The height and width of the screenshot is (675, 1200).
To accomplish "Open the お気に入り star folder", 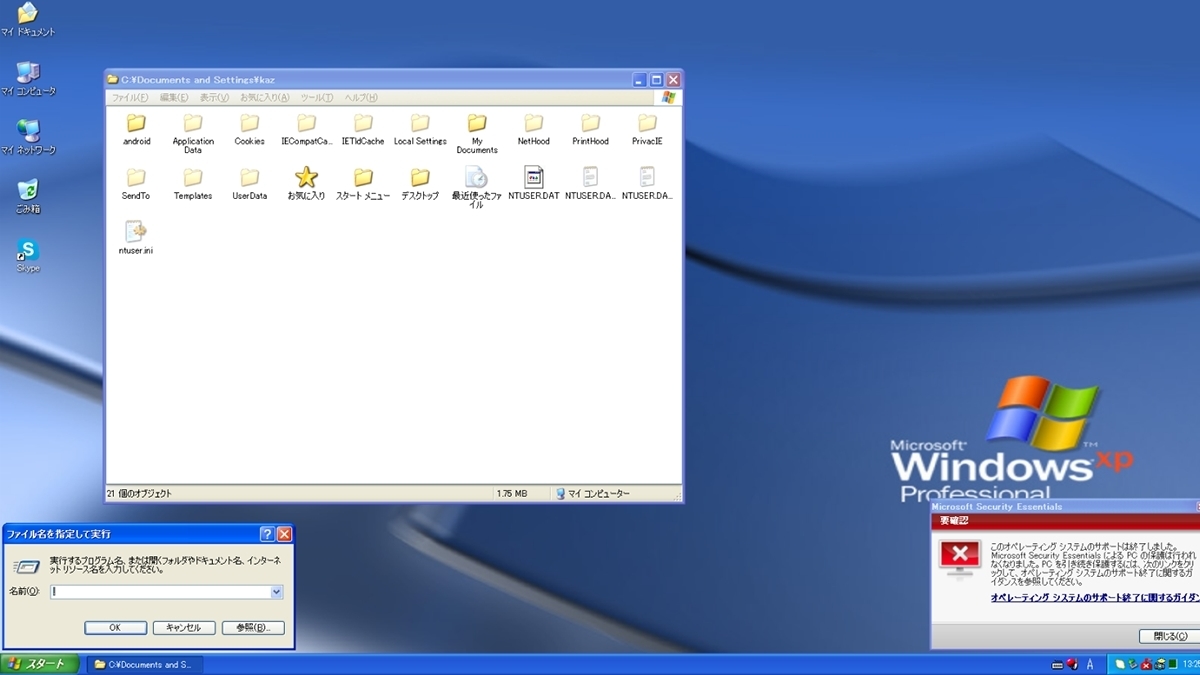I will (x=306, y=183).
